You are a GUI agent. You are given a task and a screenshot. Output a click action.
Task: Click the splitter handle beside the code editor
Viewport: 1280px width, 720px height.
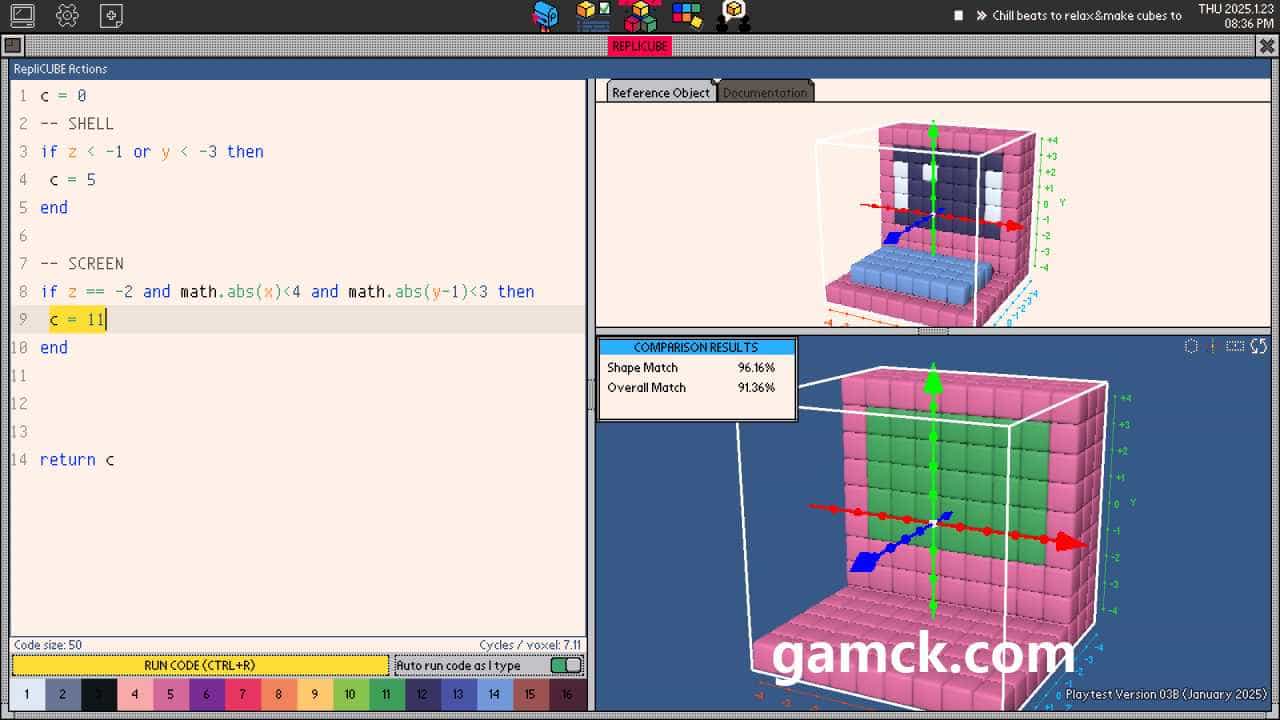[590, 395]
